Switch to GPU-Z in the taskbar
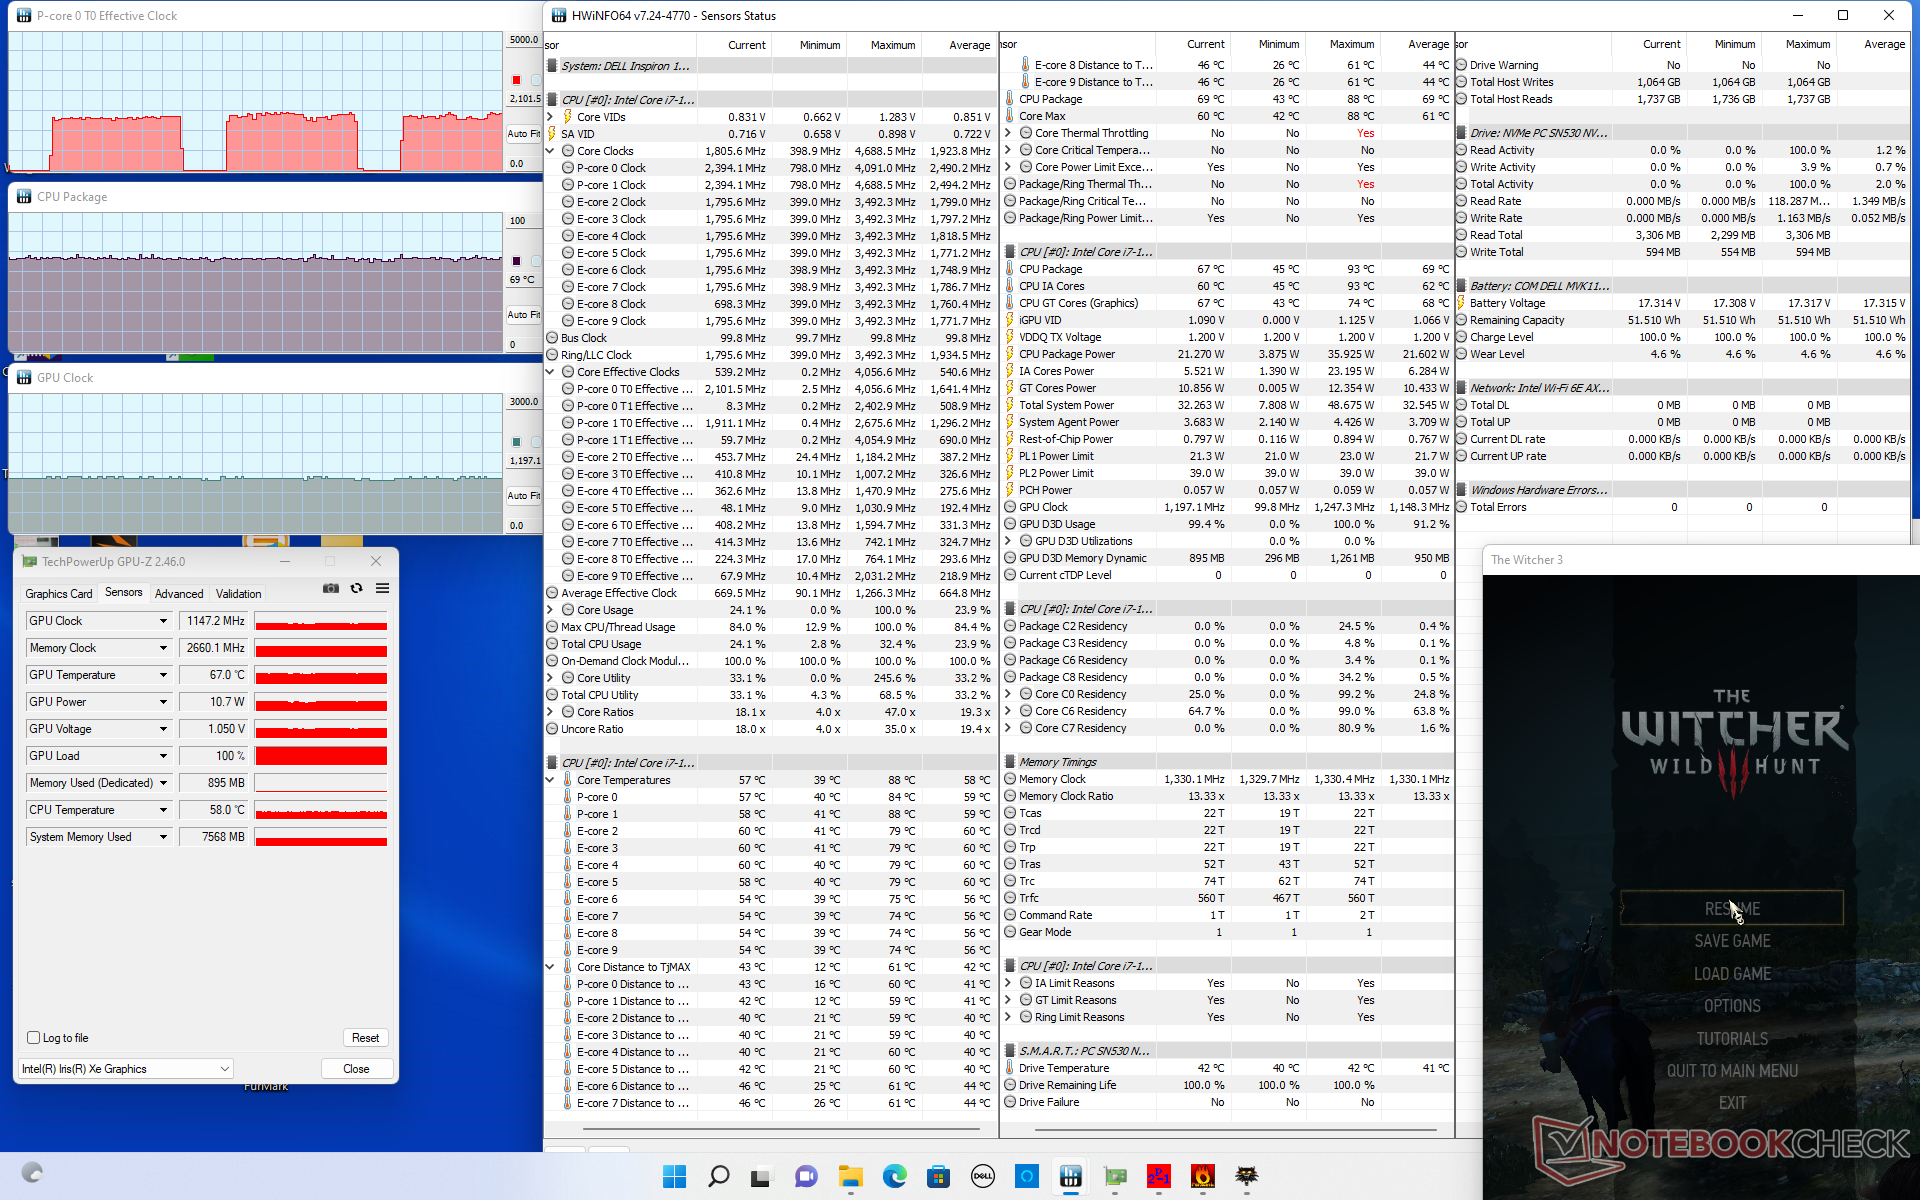Image resolution: width=1920 pixels, height=1200 pixels. point(1114,1176)
